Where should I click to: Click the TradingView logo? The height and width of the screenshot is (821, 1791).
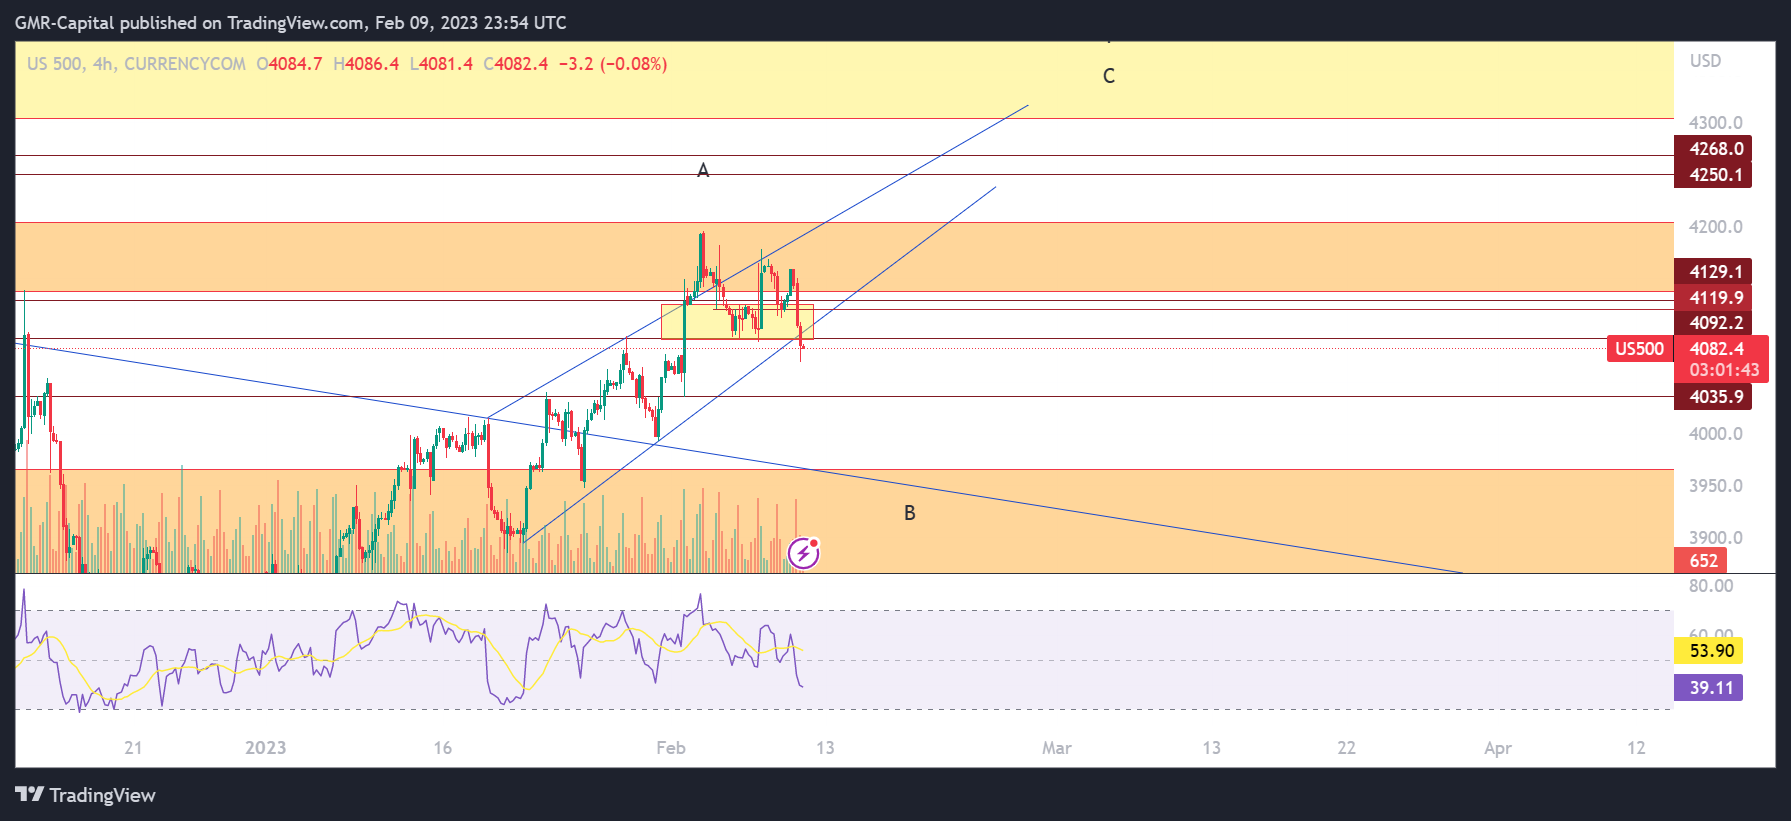coord(86,795)
